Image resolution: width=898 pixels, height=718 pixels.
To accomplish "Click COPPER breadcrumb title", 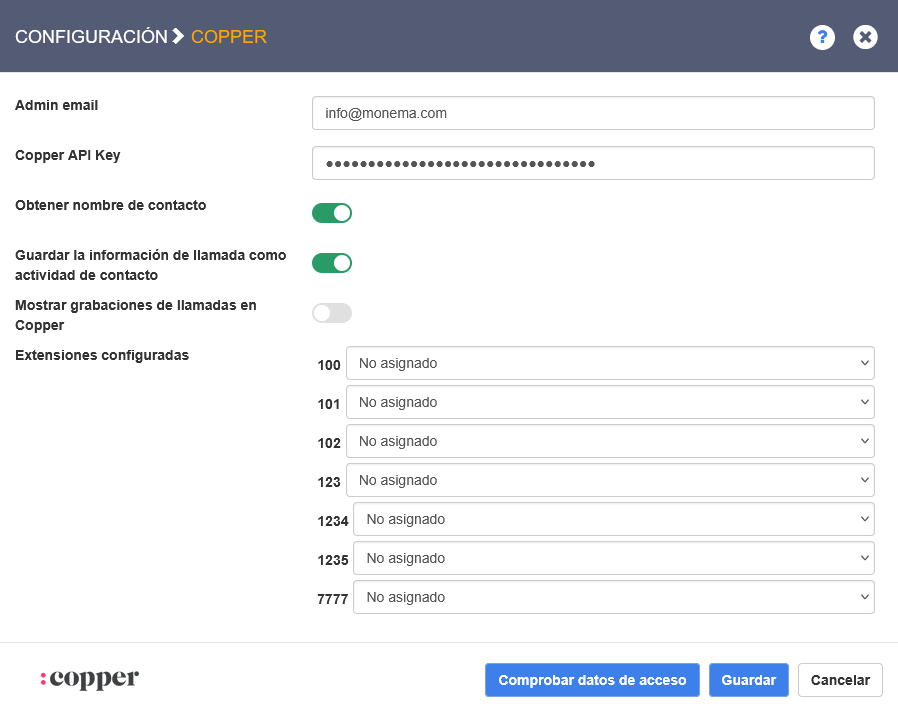I will 229,37.
